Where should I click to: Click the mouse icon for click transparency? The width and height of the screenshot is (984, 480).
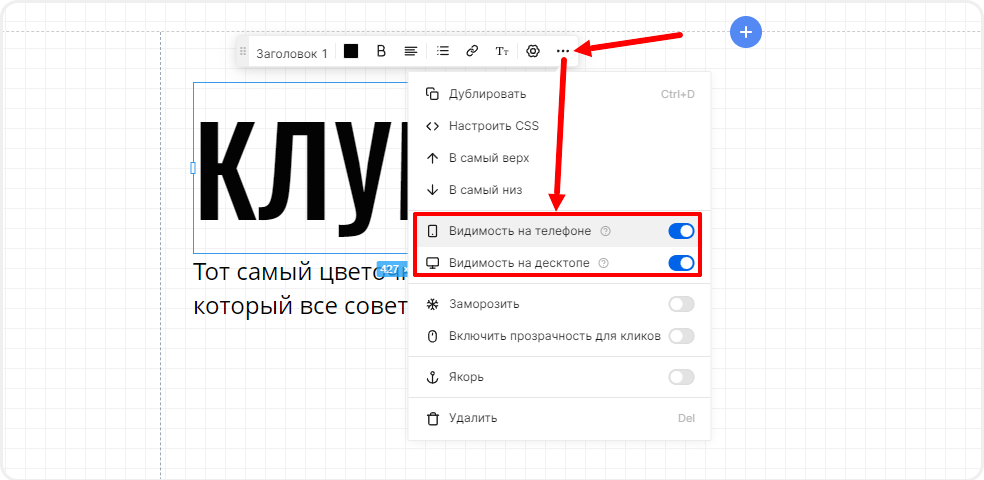pos(432,336)
